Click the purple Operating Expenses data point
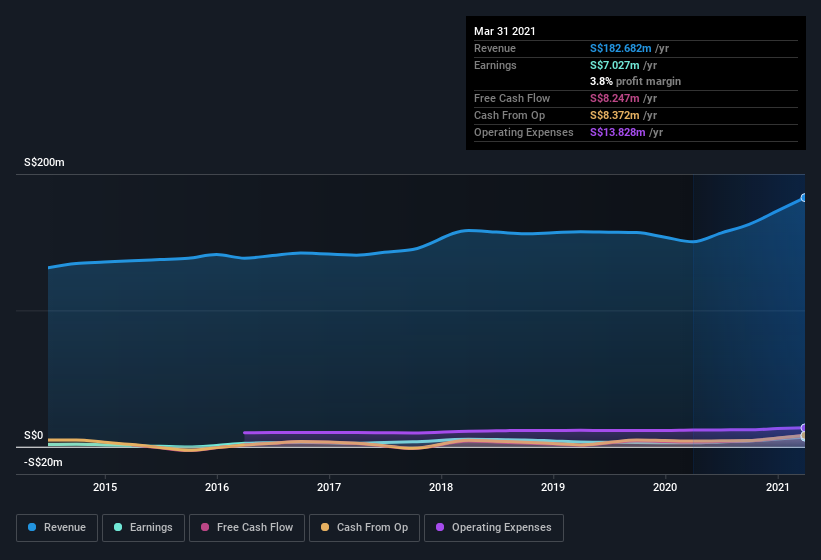 (804, 428)
